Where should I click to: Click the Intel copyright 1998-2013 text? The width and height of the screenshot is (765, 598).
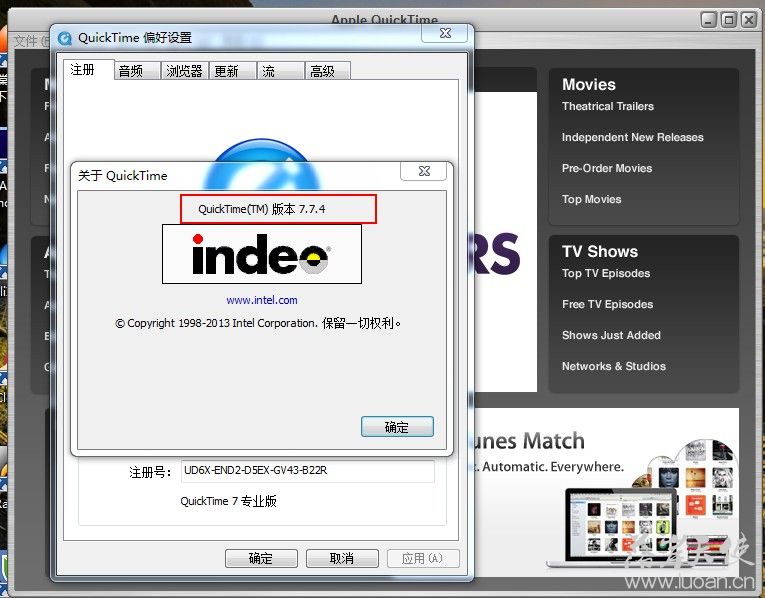click(258, 323)
